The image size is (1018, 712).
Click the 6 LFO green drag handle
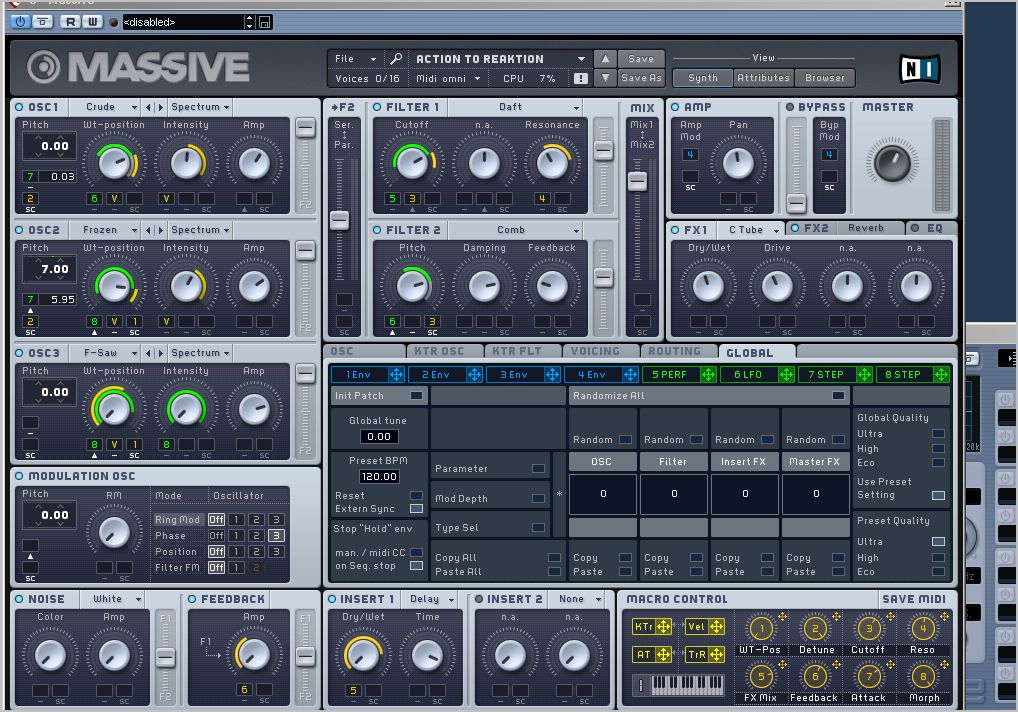[x=786, y=375]
